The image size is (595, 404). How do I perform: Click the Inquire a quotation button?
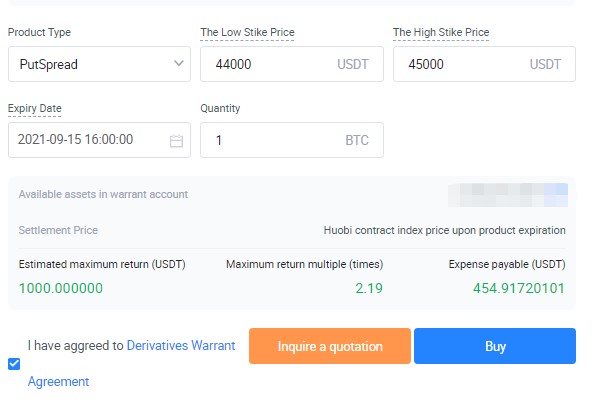pos(330,346)
